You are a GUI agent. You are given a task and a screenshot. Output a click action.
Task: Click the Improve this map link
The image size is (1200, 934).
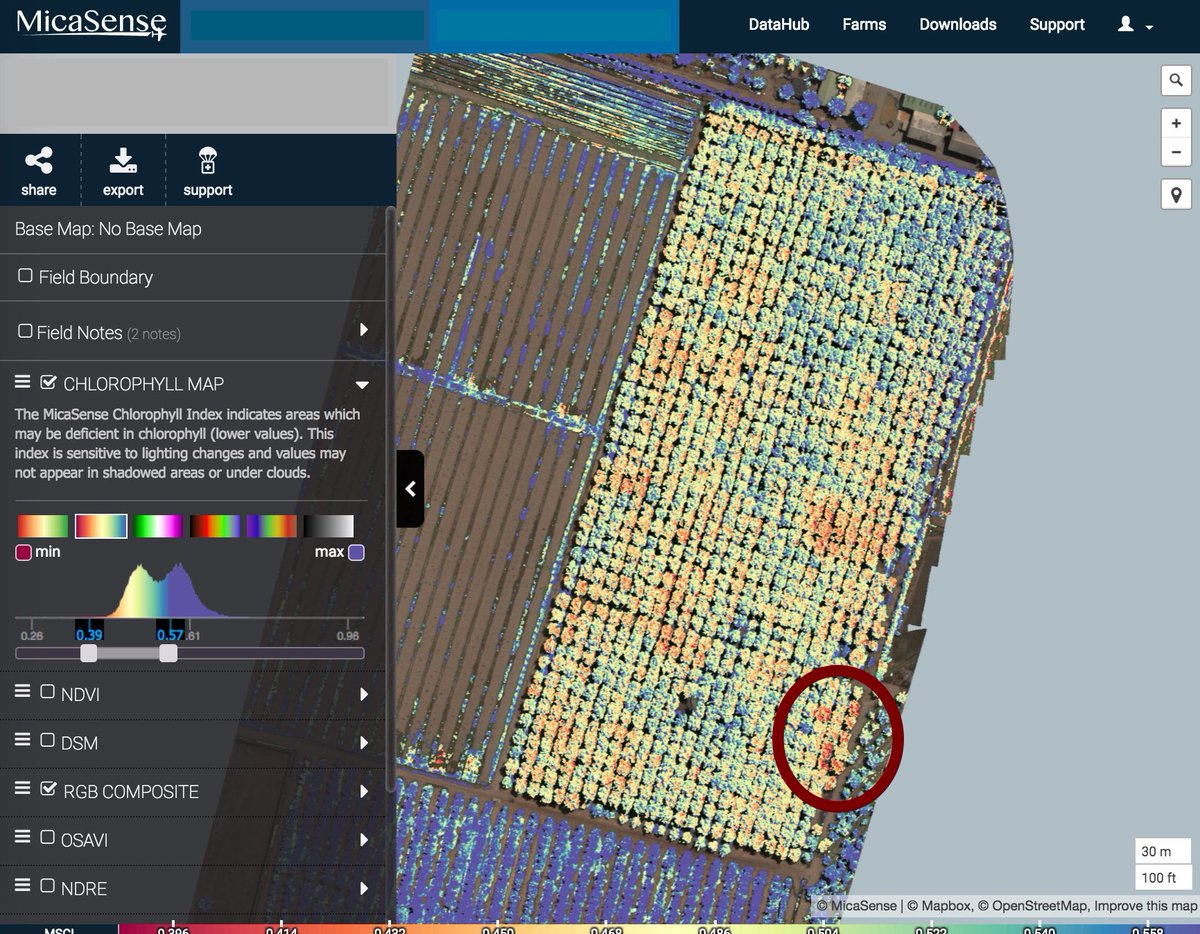click(1146, 906)
